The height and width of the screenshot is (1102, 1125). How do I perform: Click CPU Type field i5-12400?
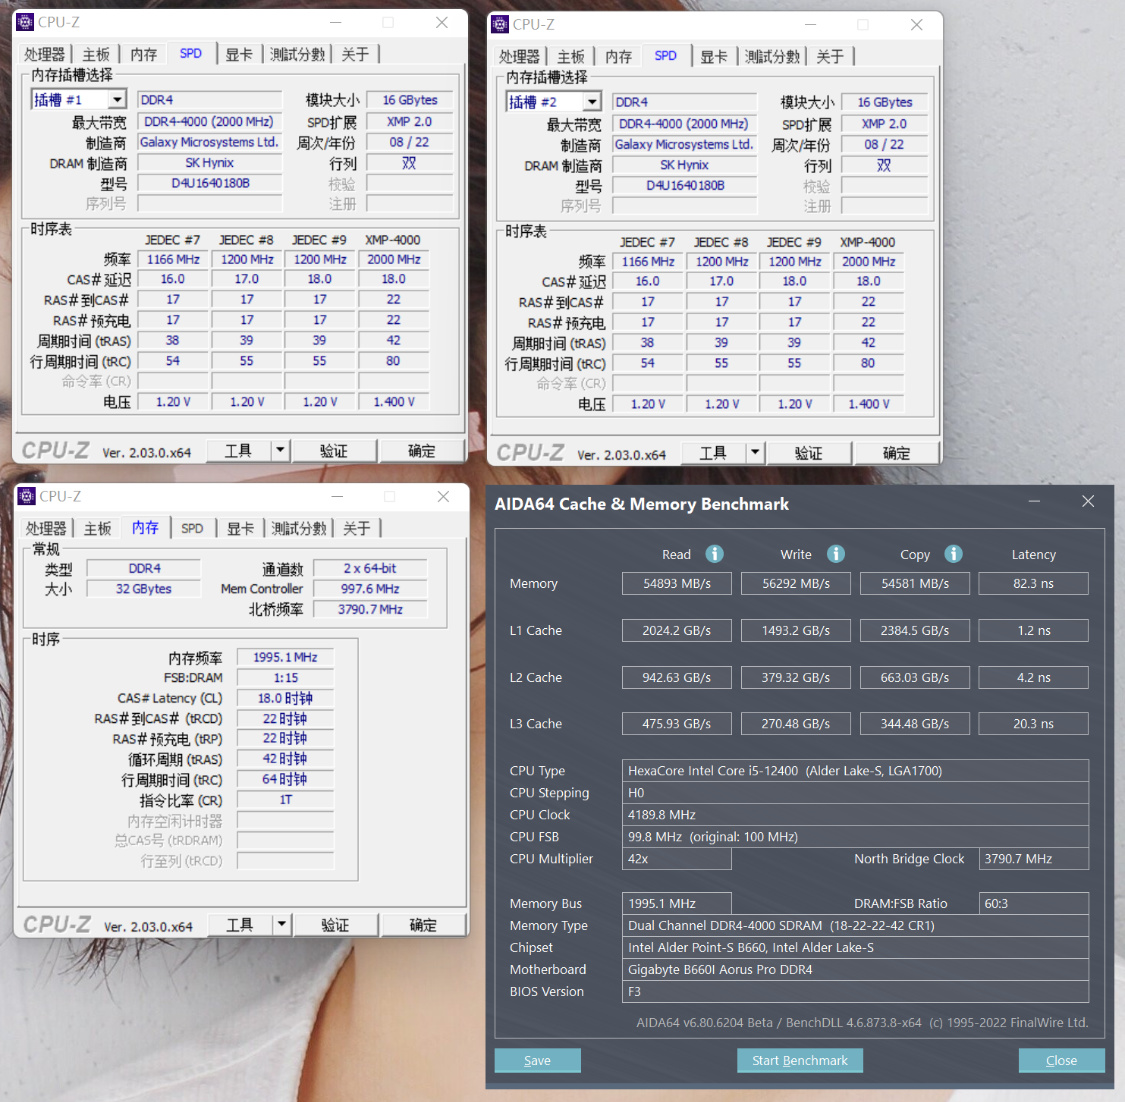[855, 771]
